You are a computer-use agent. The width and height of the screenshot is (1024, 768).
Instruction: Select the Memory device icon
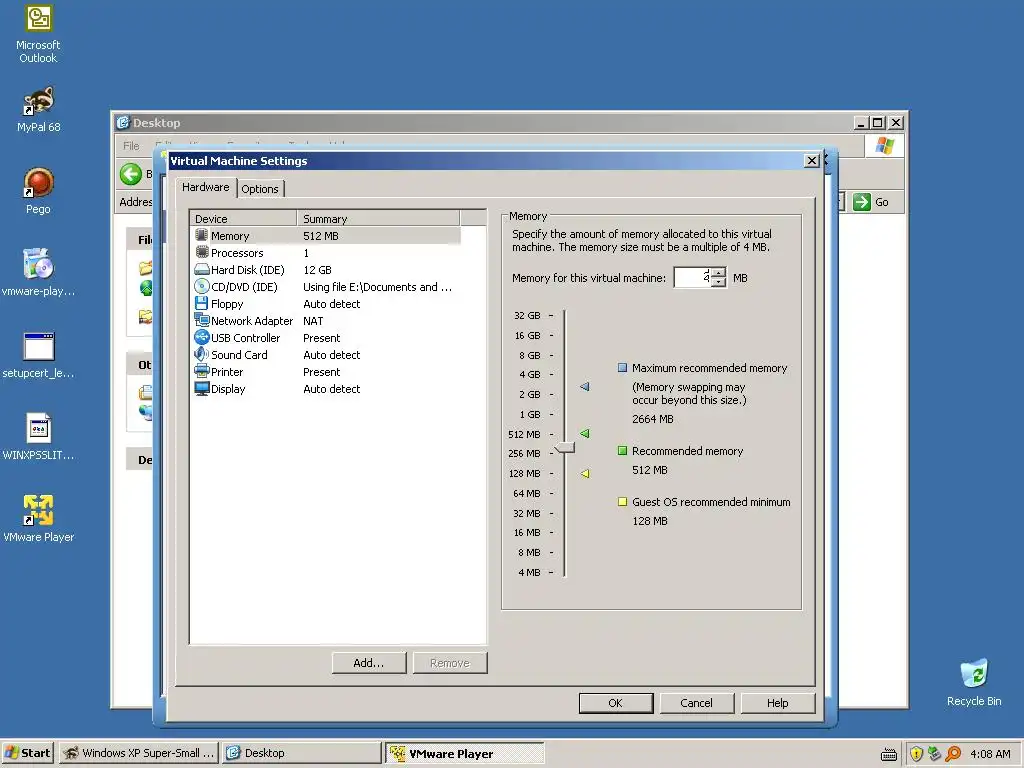202,236
